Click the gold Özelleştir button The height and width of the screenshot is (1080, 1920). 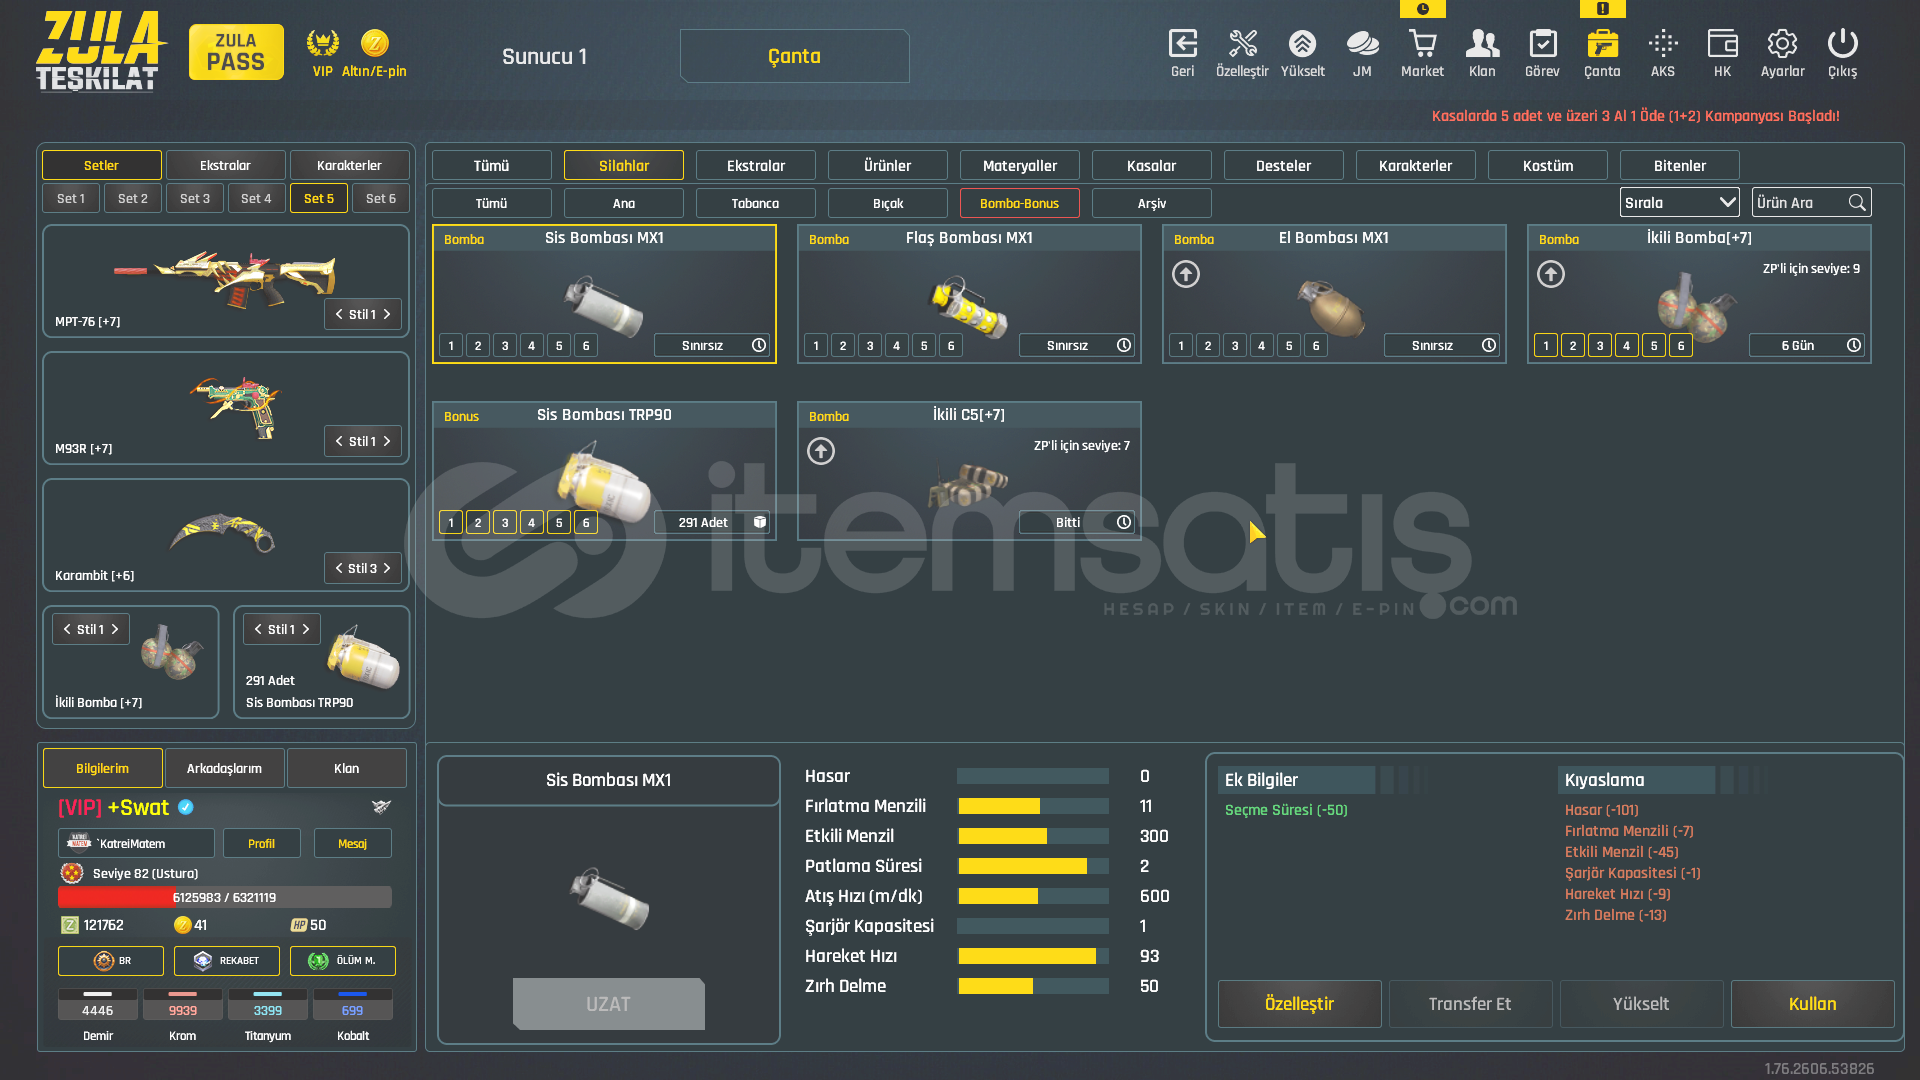pos(1299,1004)
